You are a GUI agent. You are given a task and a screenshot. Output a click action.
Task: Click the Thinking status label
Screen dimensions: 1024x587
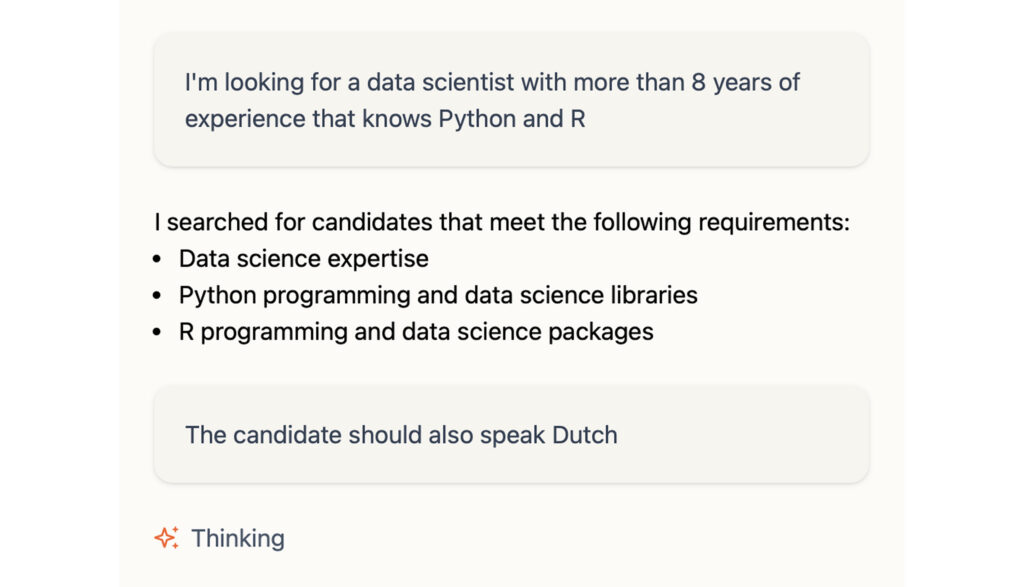click(238, 538)
